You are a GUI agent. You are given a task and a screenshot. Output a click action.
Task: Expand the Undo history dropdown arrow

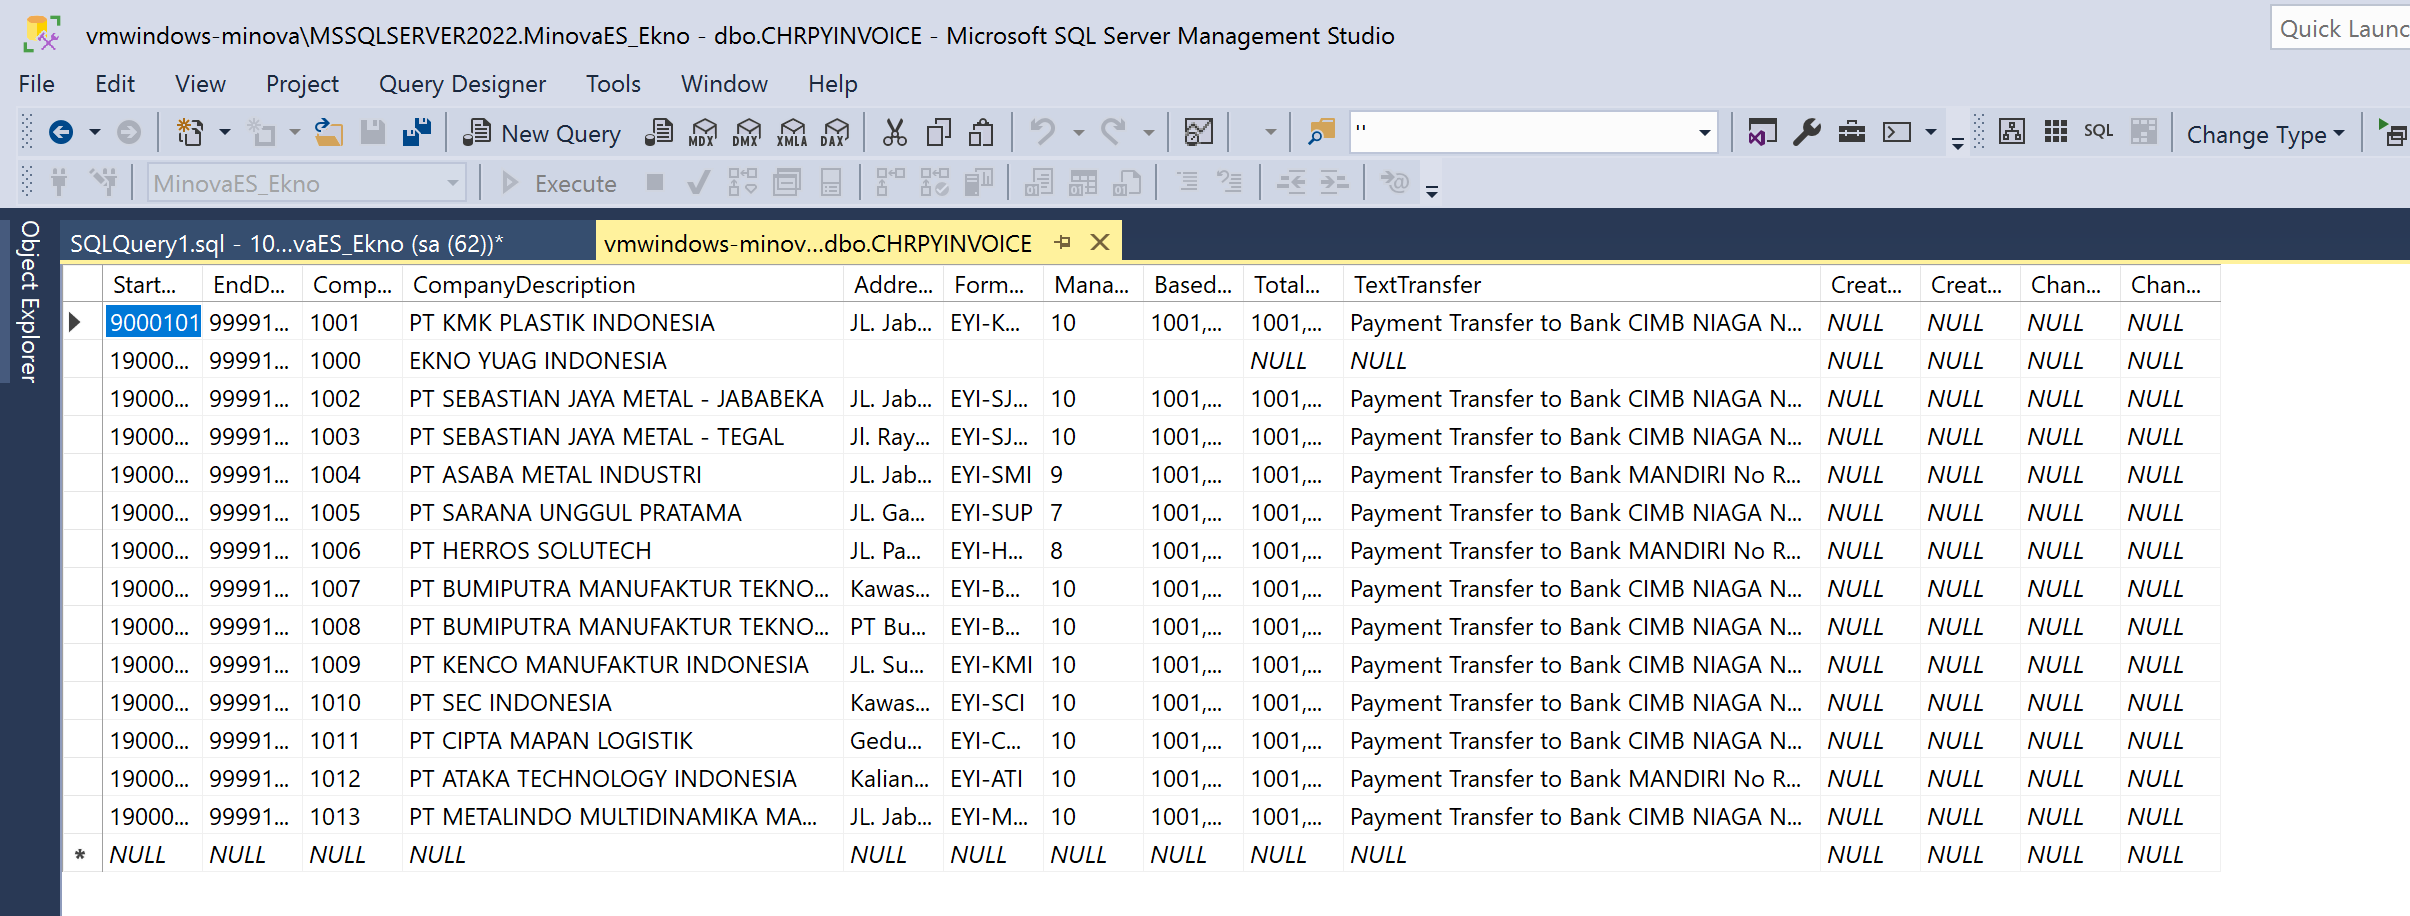[1078, 132]
